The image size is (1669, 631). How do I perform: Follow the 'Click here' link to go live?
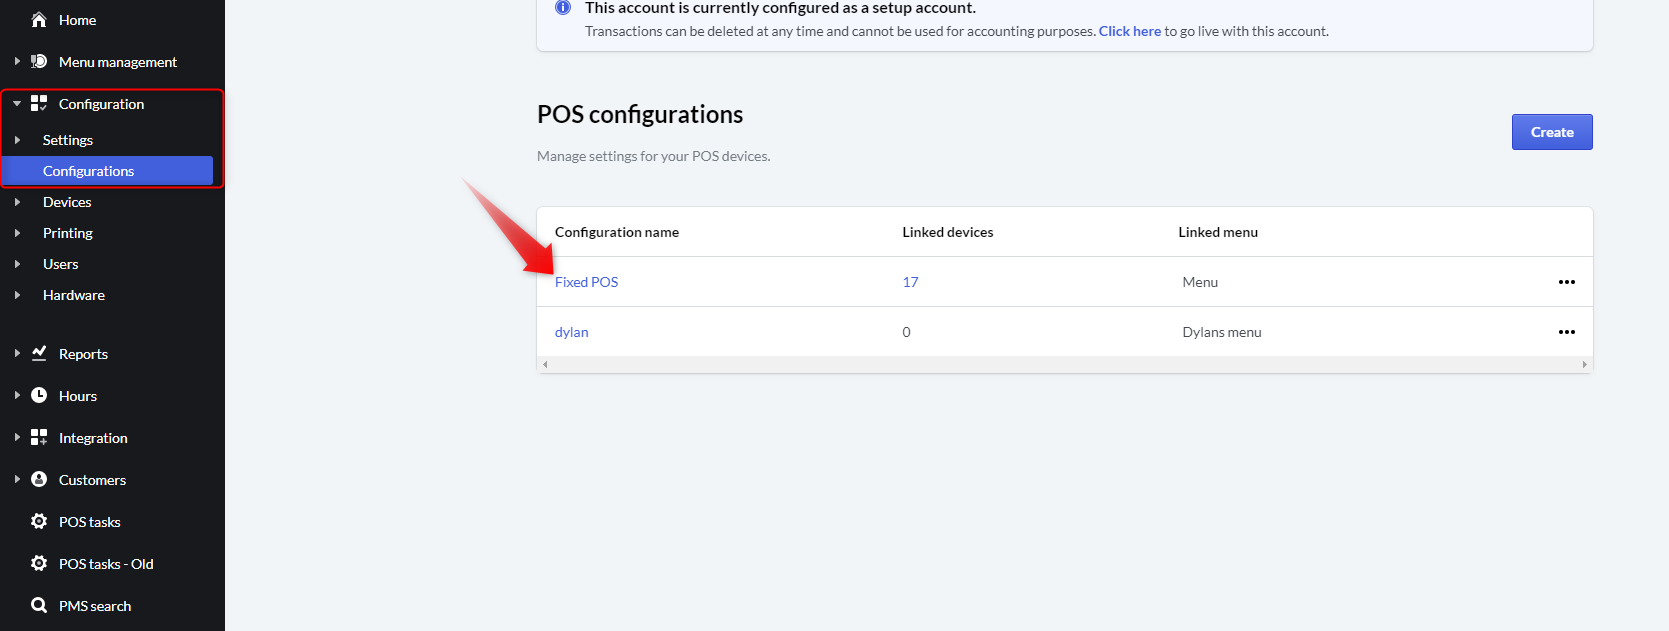pyautogui.click(x=1129, y=31)
